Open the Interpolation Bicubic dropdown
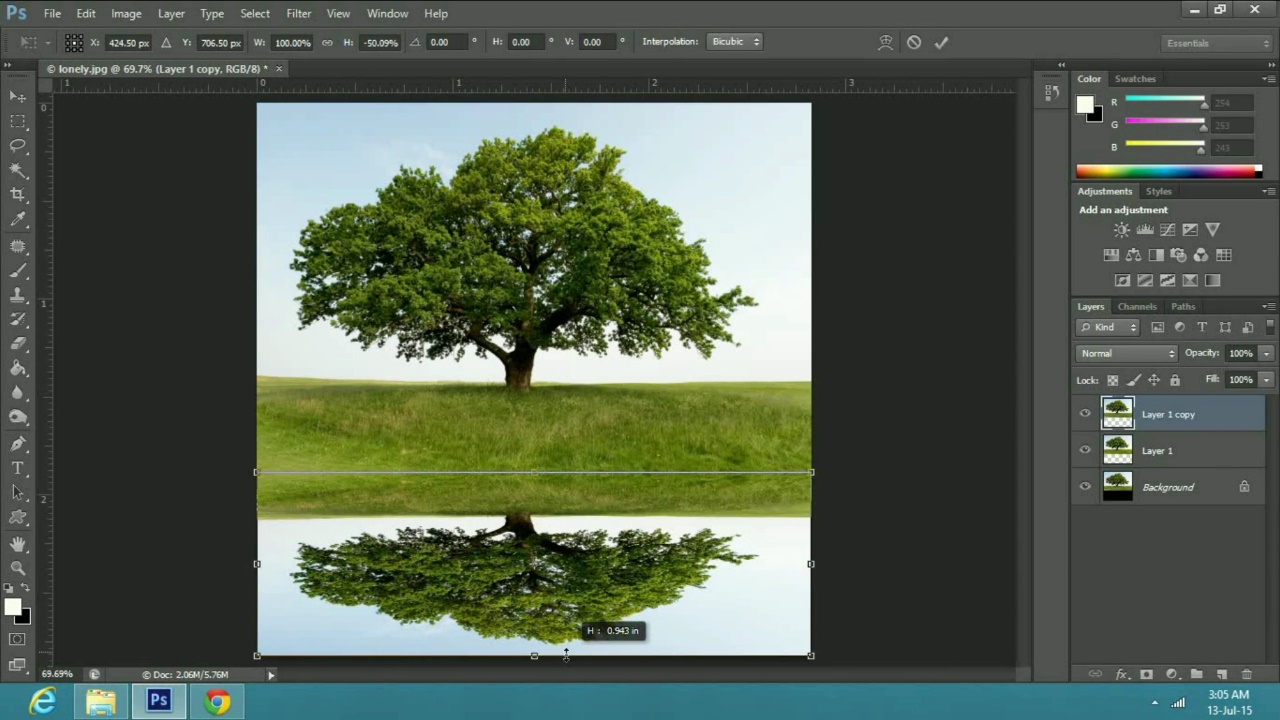This screenshot has width=1280, height=720. click(735, 42)
